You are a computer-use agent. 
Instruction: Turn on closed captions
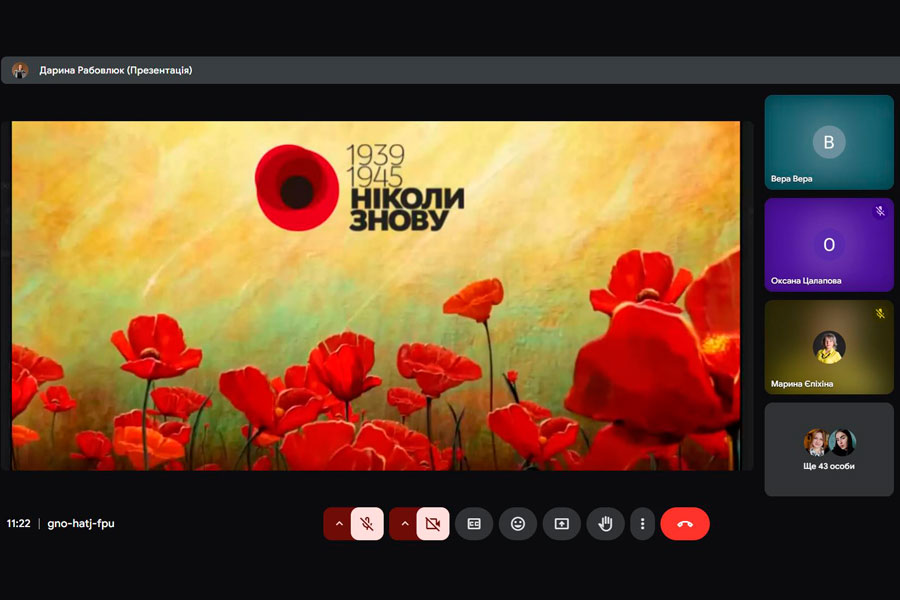click(474, 524)
